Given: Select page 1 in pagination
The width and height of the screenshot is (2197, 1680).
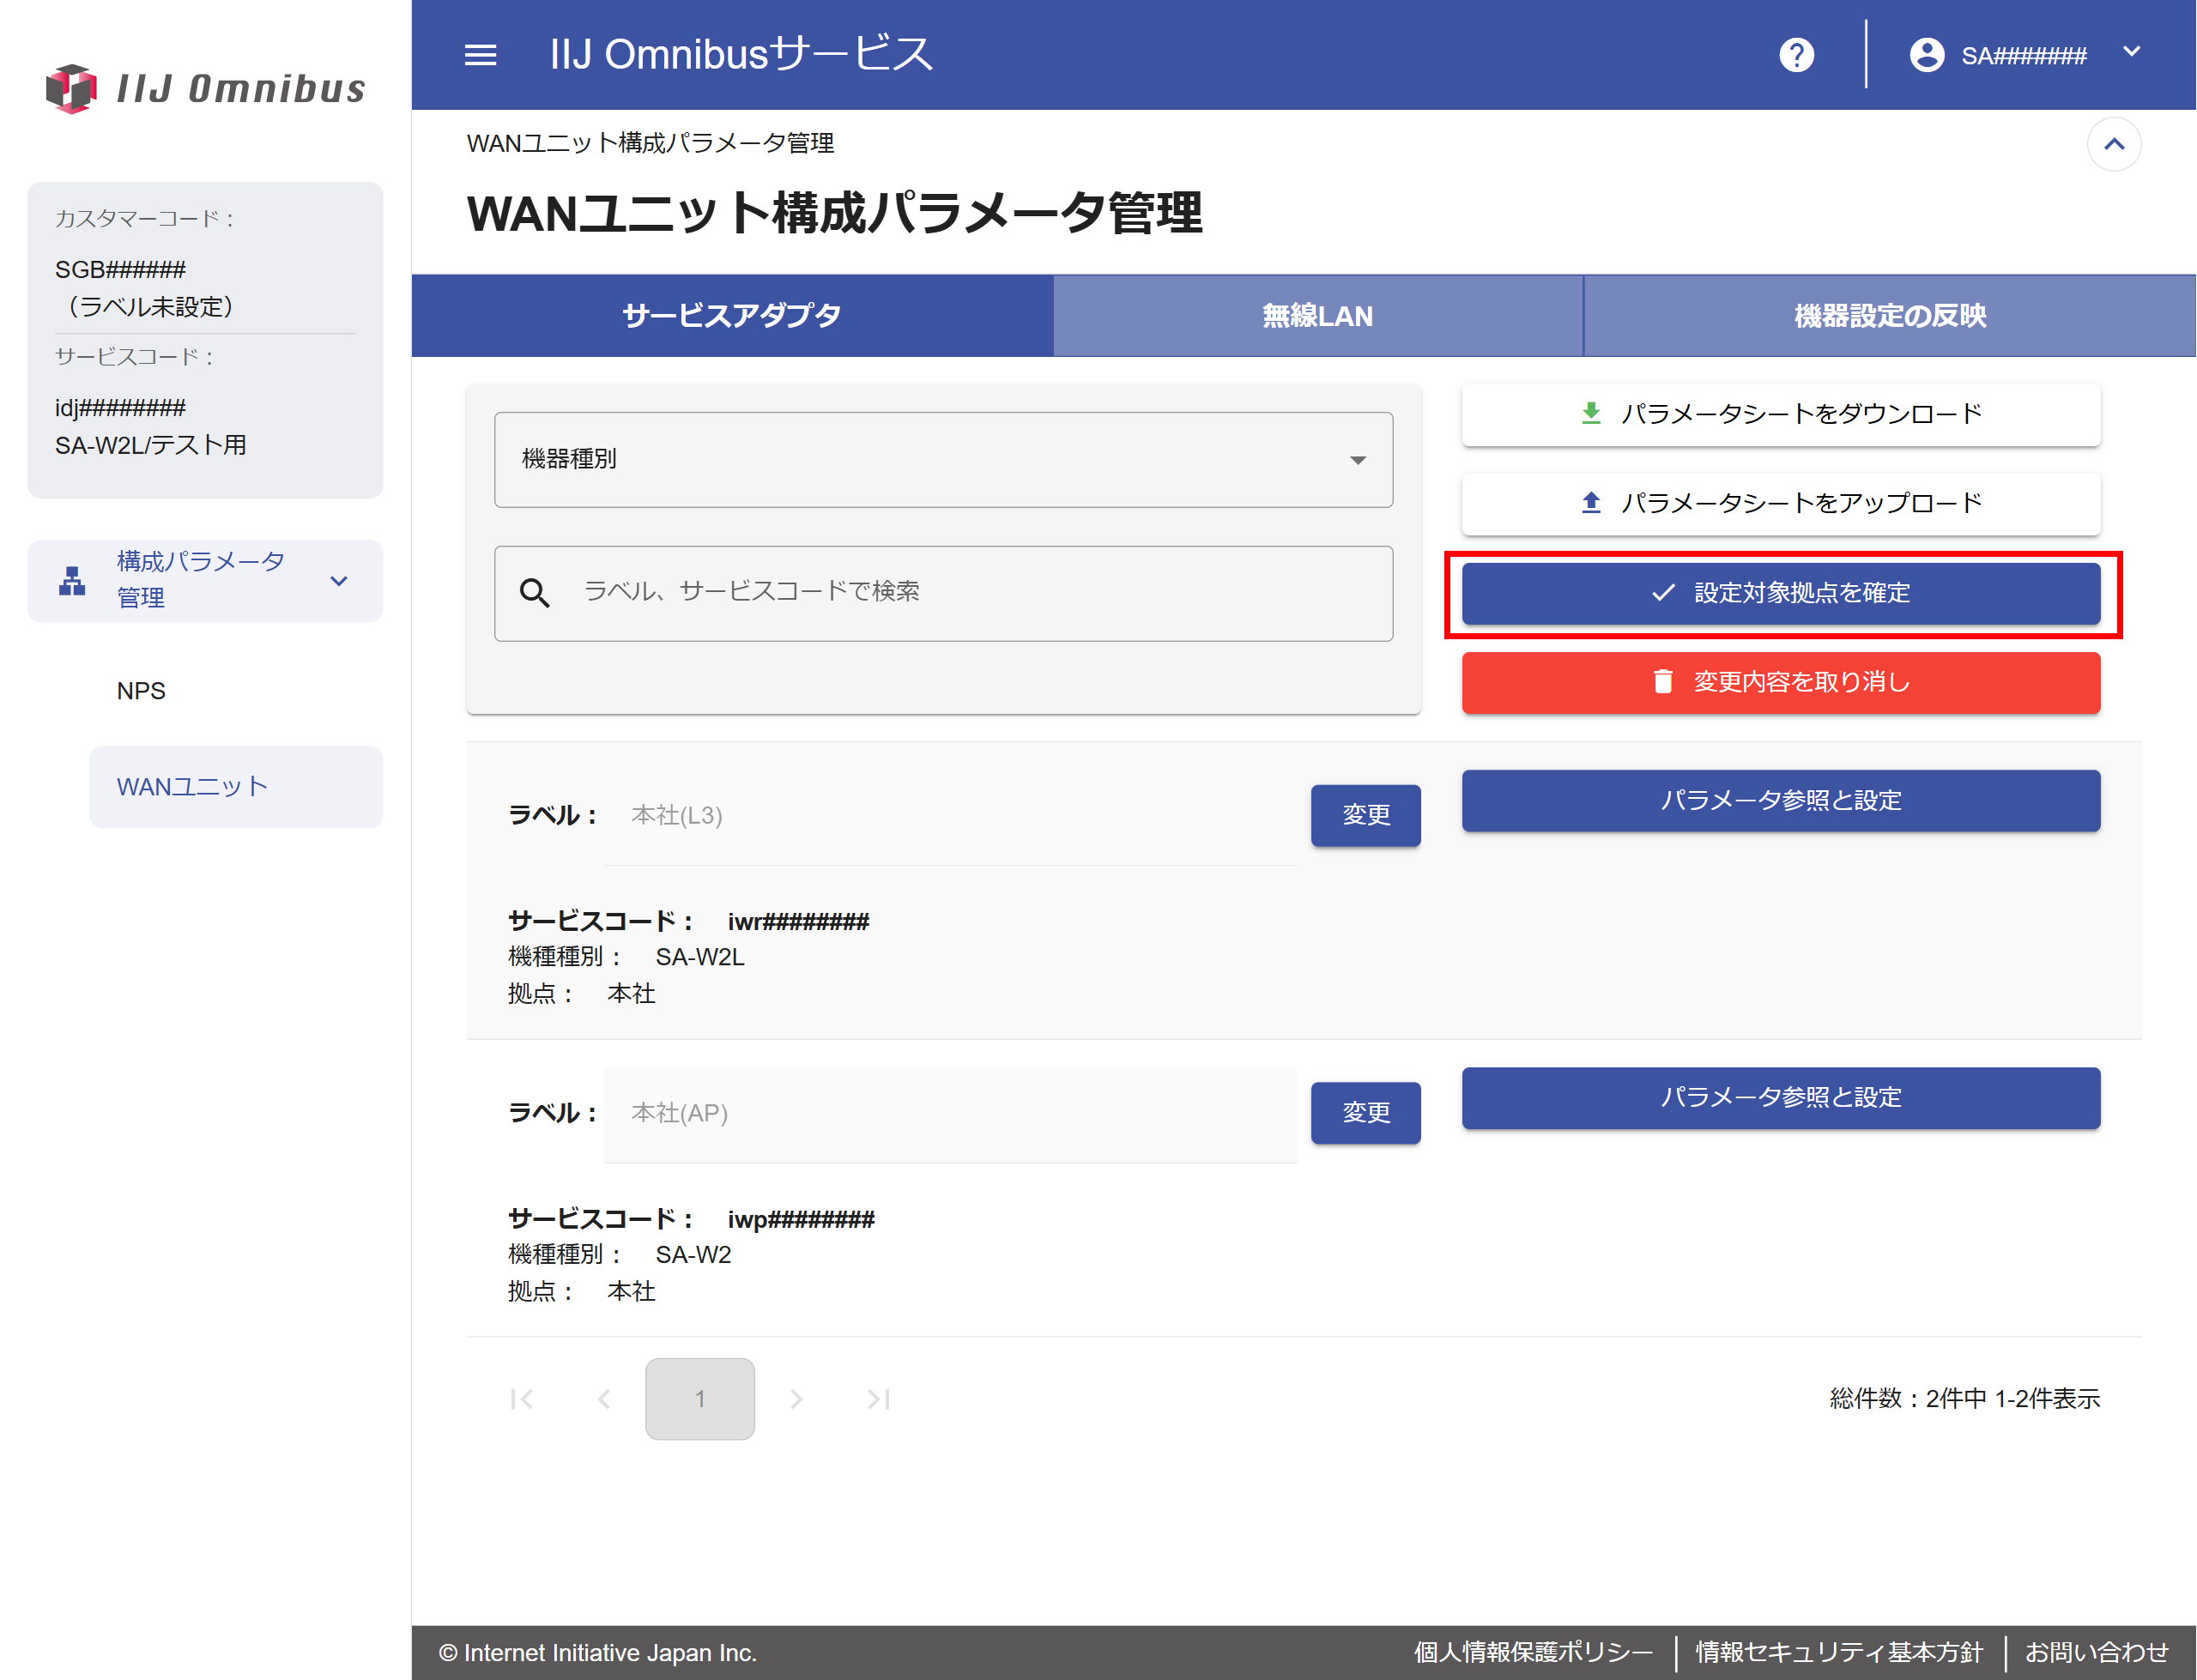Looking at the screenshot, I should tap(699, 1398).
